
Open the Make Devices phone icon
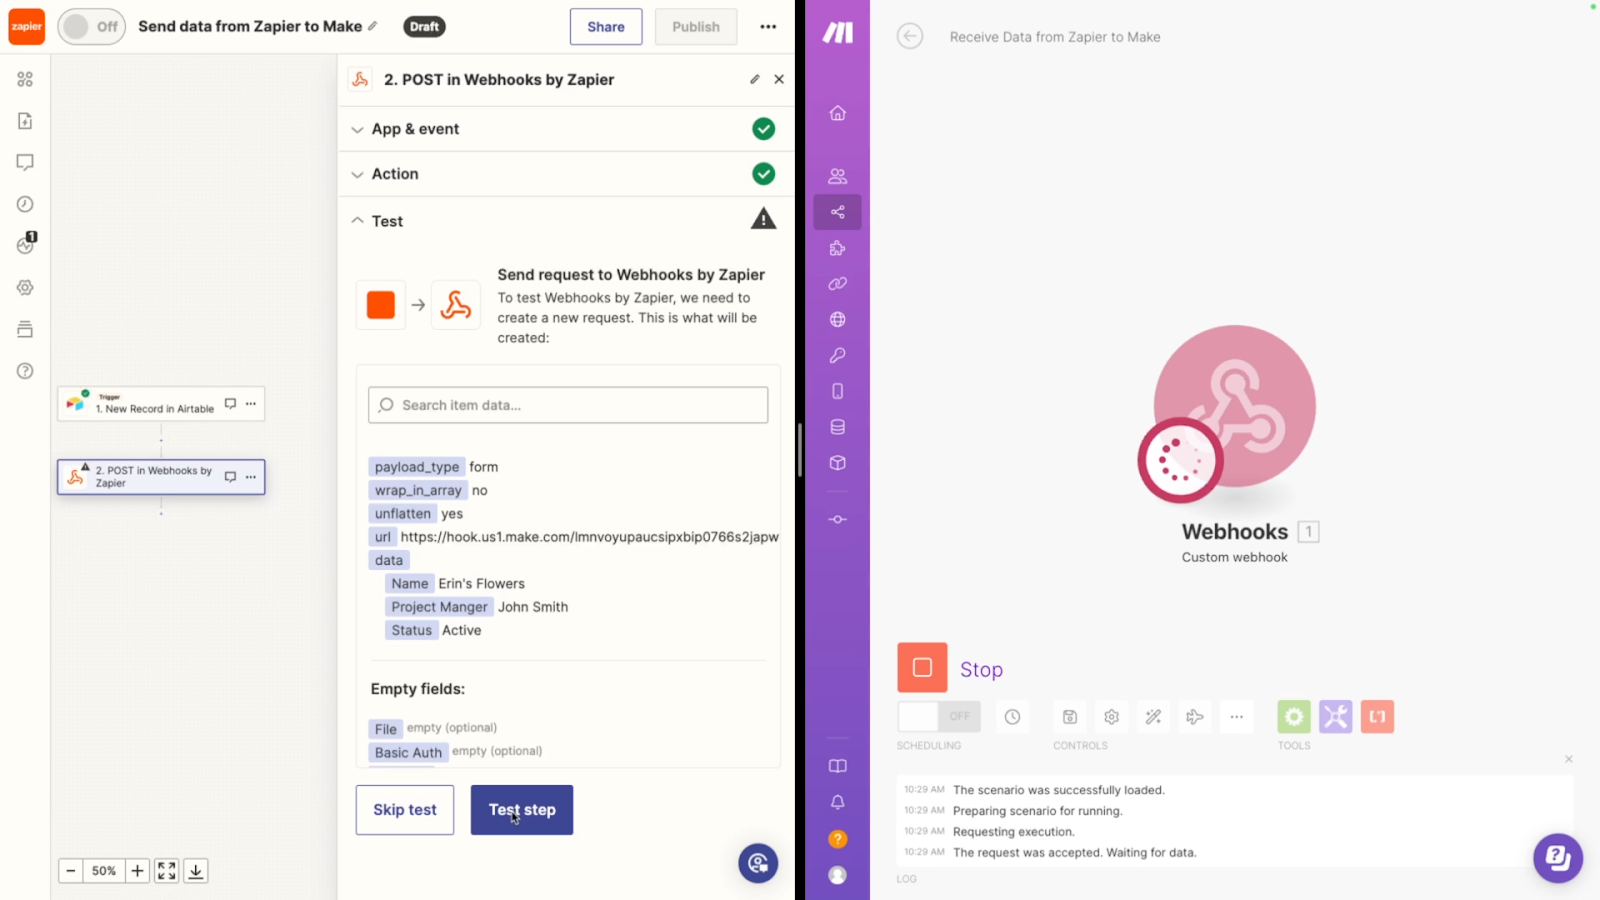coord(838,391)
